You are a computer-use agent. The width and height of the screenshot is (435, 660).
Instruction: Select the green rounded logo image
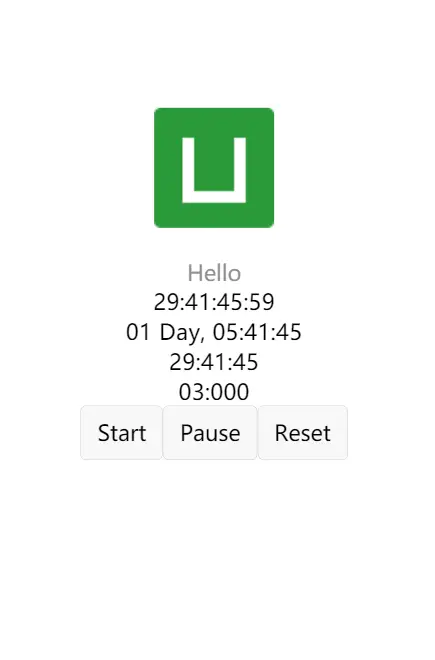[x=214, y=168]
